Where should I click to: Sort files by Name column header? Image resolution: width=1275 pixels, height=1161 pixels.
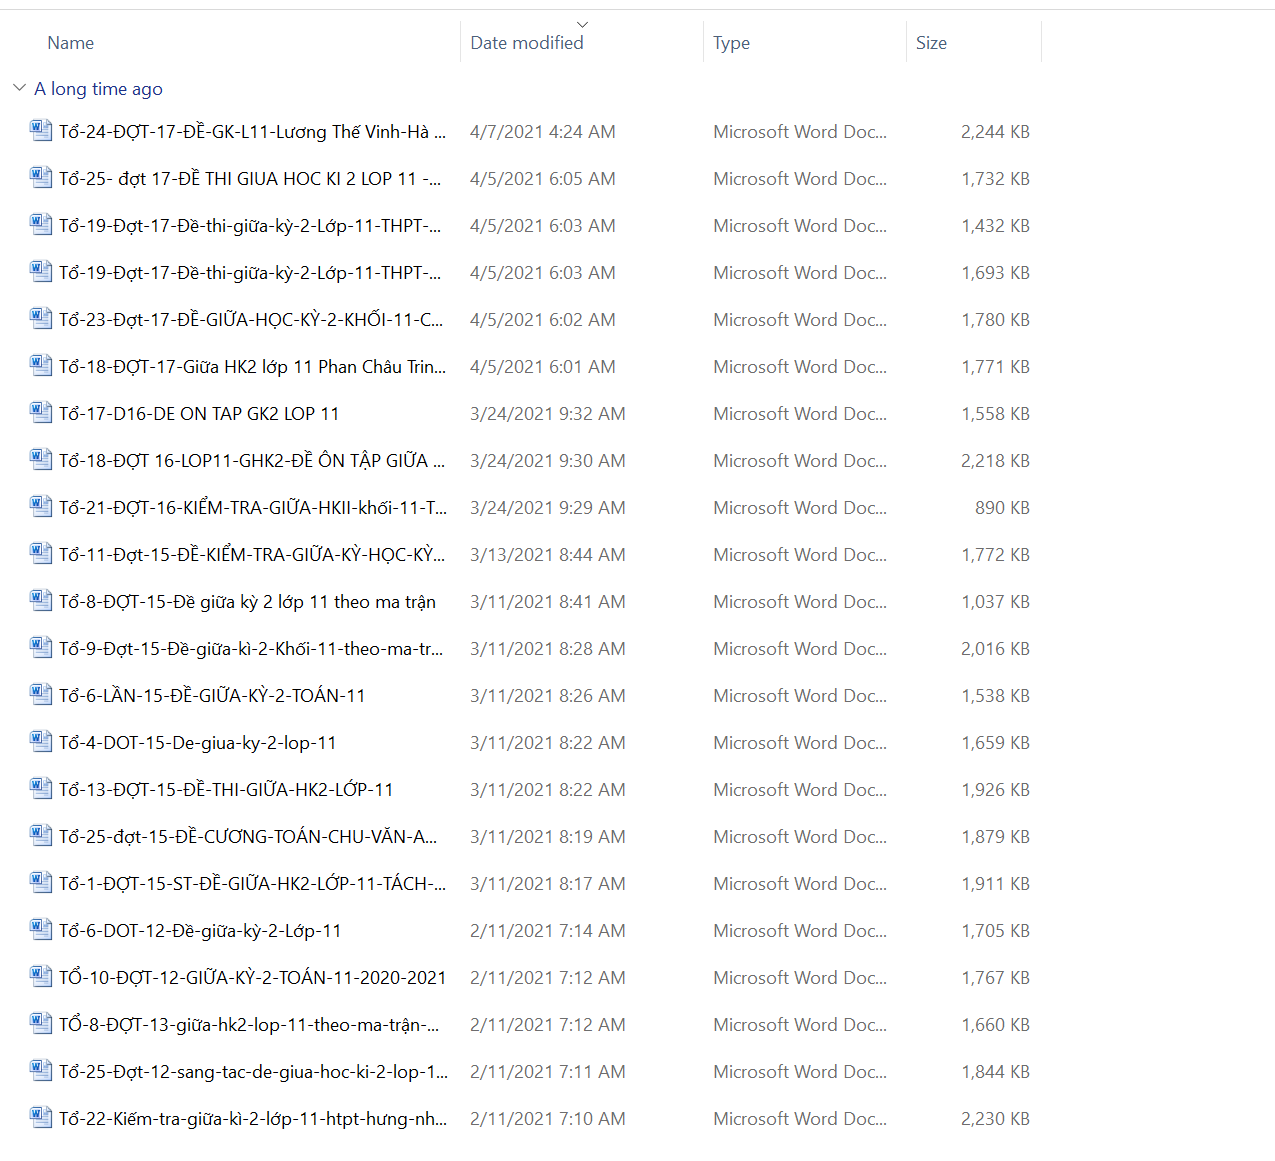pos(71,43)
